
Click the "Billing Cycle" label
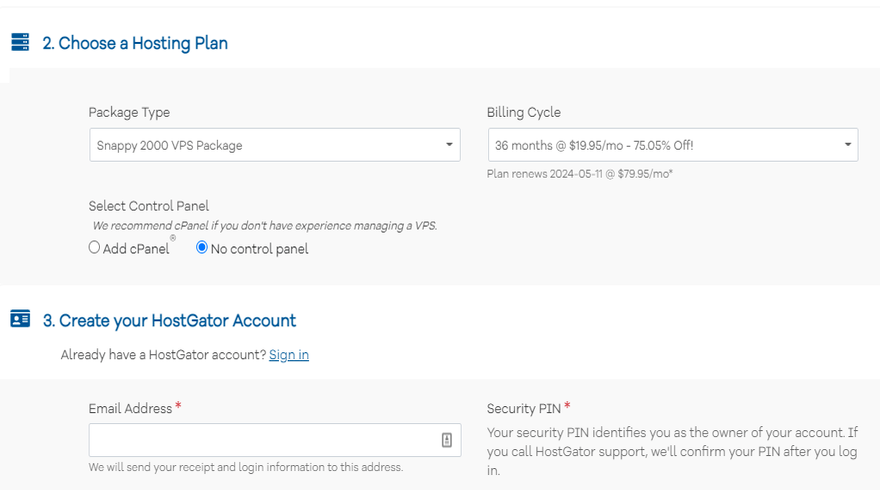(x=524, y=112)
